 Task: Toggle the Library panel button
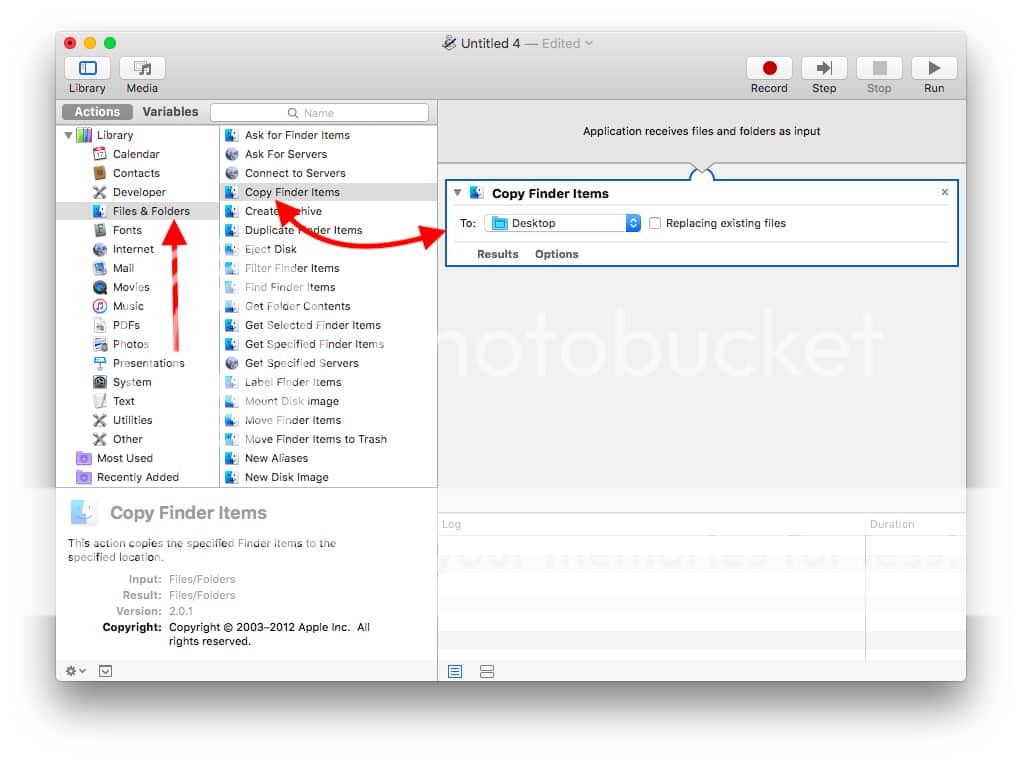click(x=87, y=68)
